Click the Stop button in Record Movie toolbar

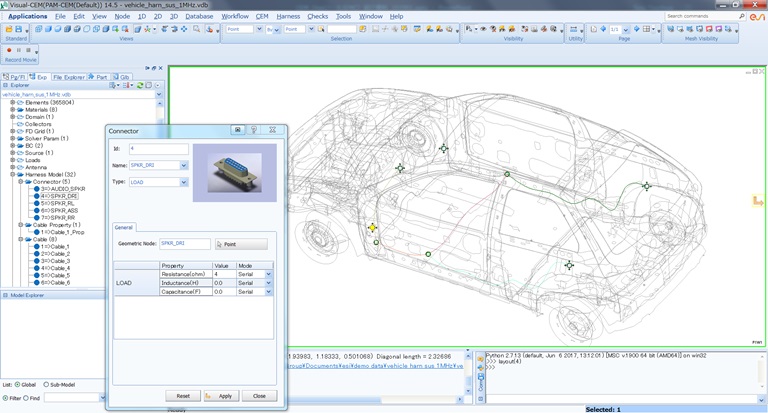pyautogui.click(x=28, y=50)
